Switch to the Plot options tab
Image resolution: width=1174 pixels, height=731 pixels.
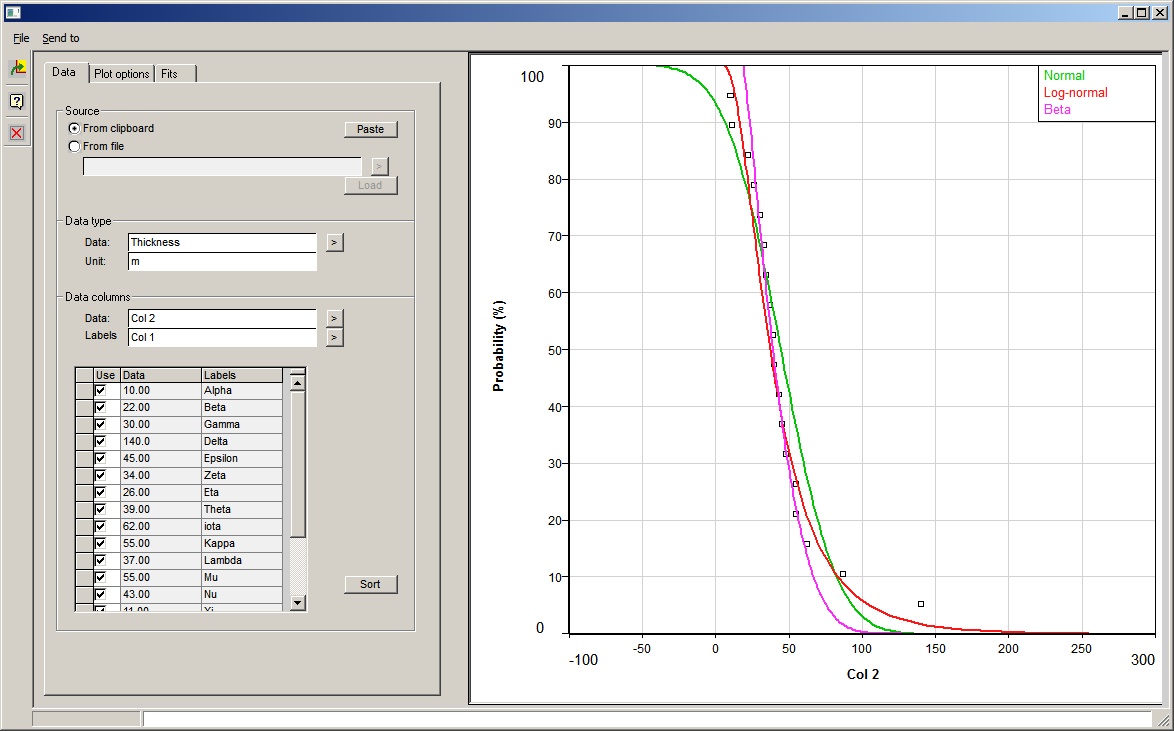coord(121,74)
